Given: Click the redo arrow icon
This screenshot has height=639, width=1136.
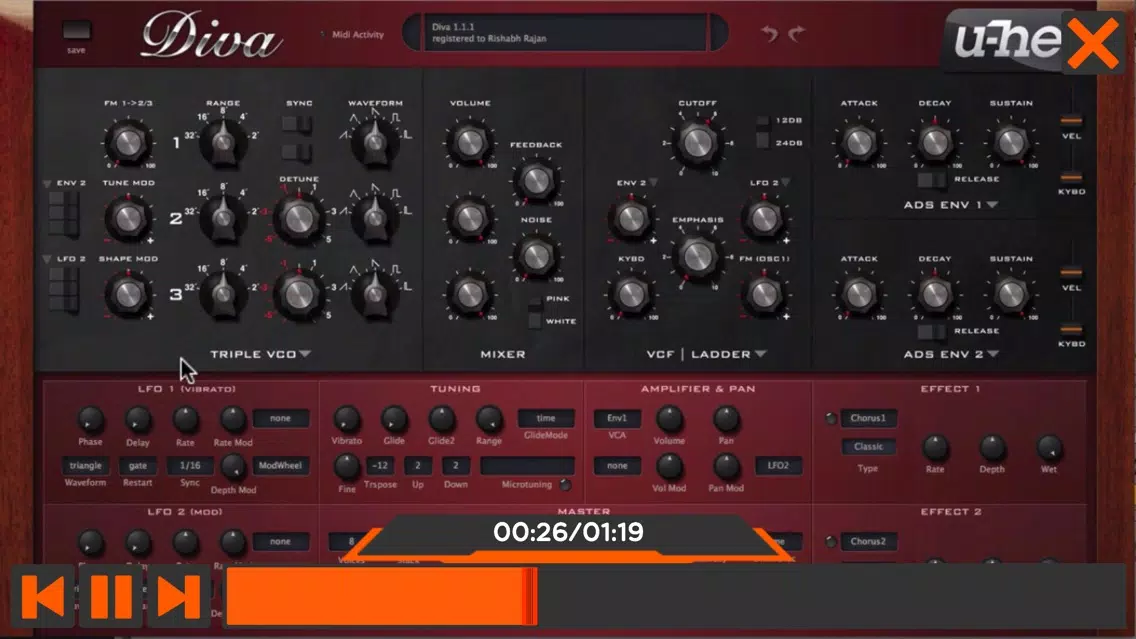Looking at the screenshot, I should click(796, 33).
